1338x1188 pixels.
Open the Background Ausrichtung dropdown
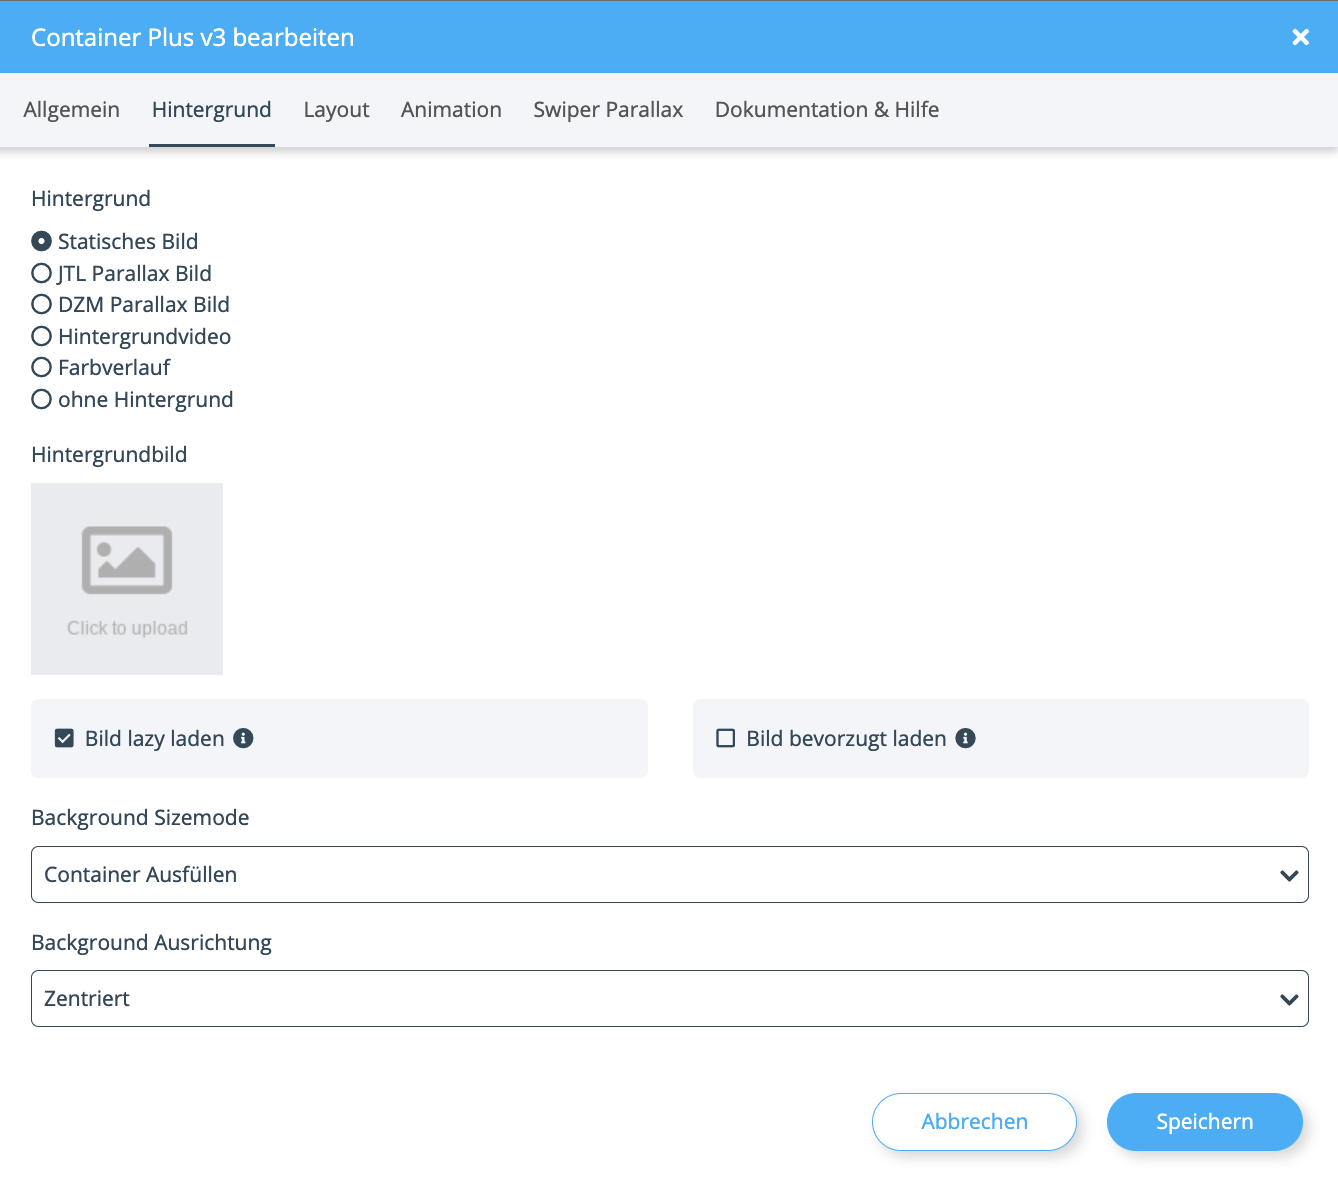coord(669,998)
